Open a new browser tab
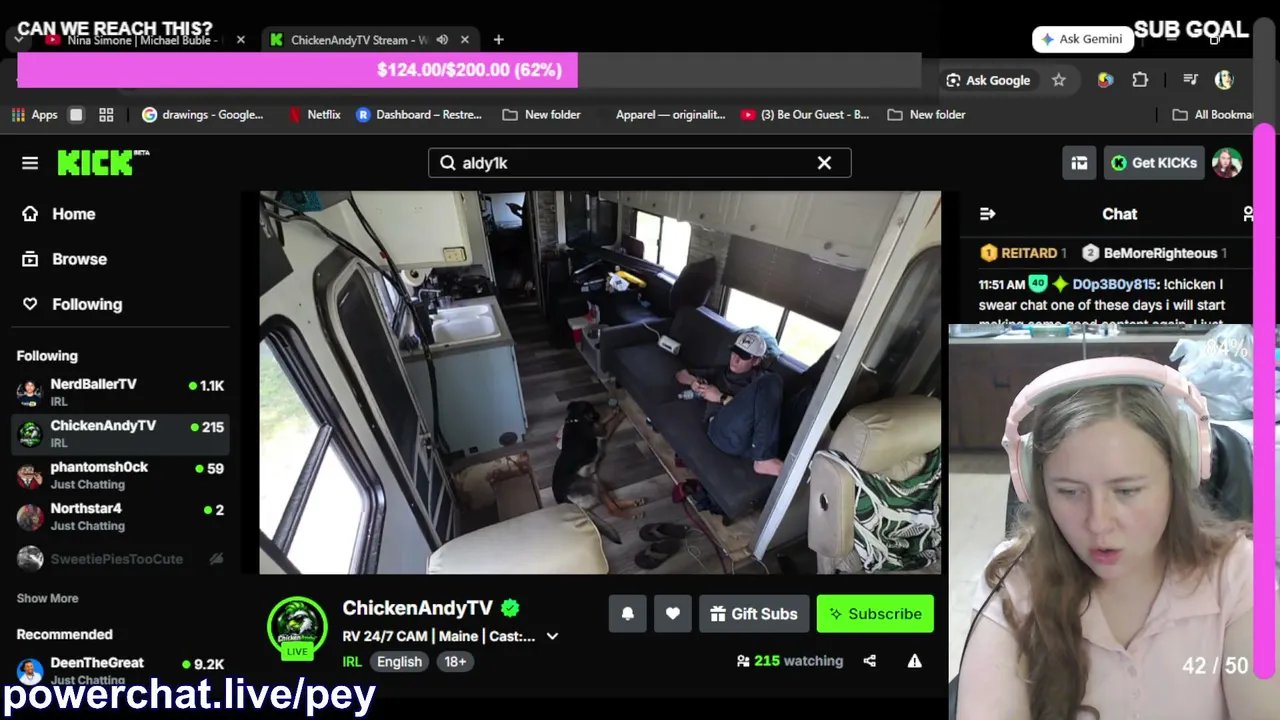The height and width of the screenshot is (720, 1280). [498, 40]
